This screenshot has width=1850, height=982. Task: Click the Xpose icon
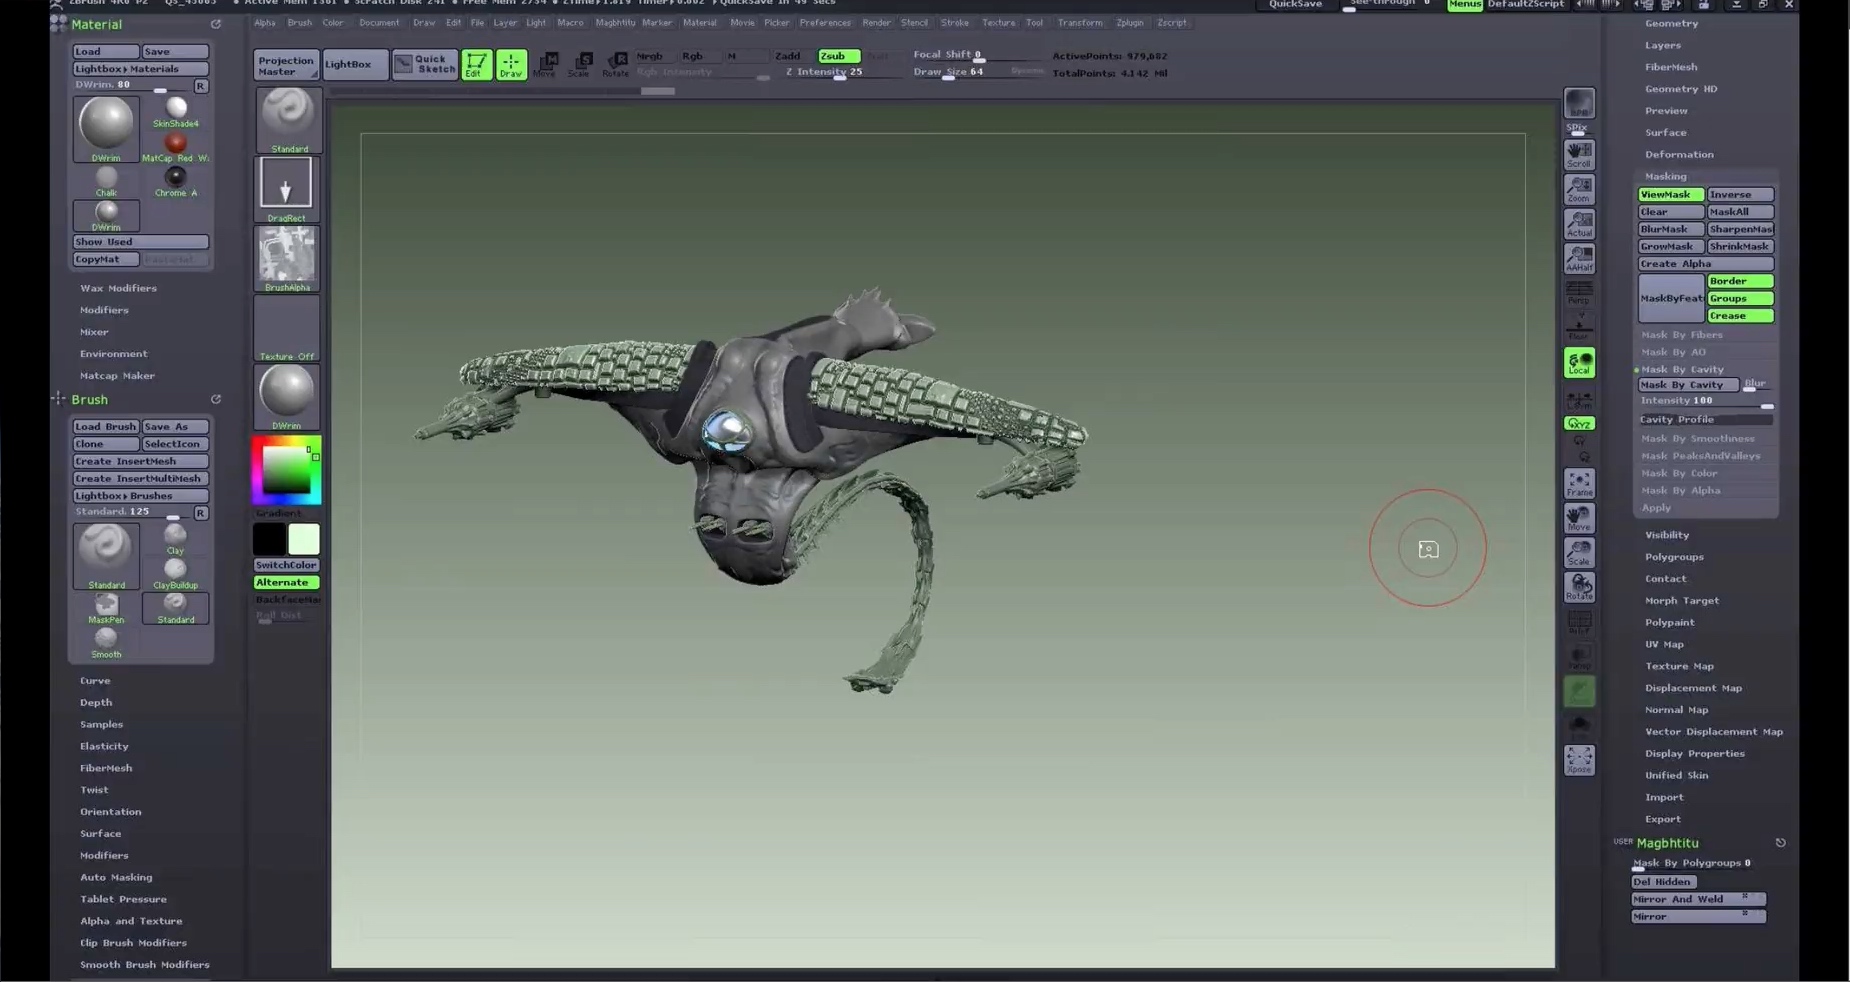click(x=1579, y=760)
